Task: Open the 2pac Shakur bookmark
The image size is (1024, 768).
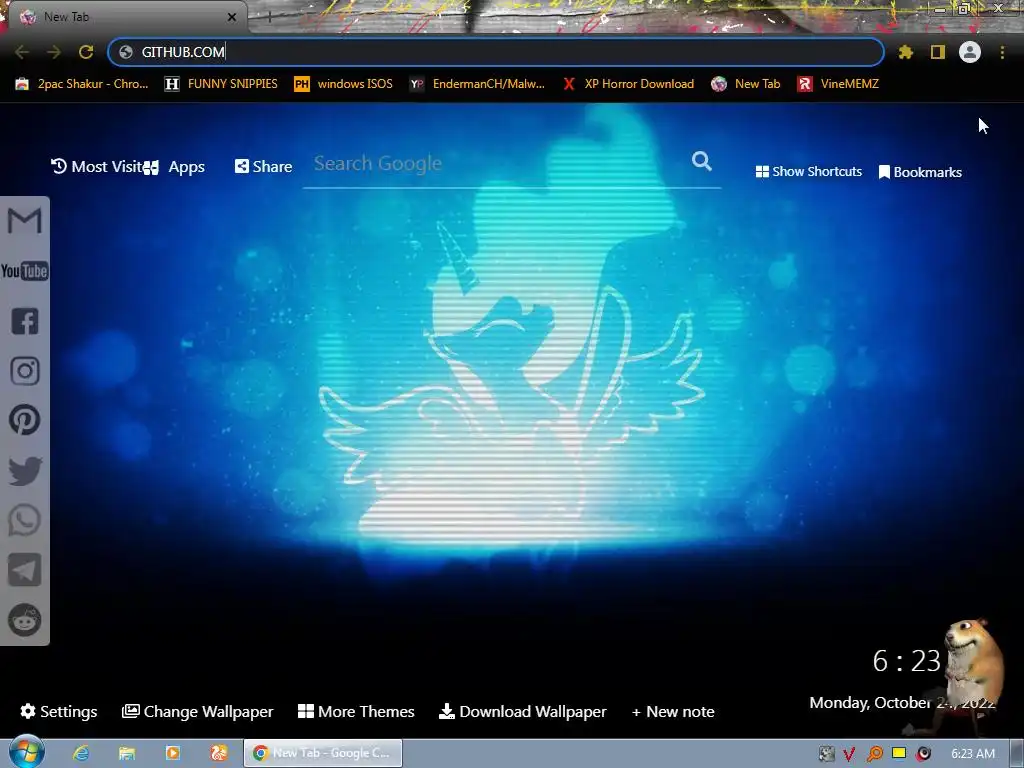Action: (x=82, y=84)
